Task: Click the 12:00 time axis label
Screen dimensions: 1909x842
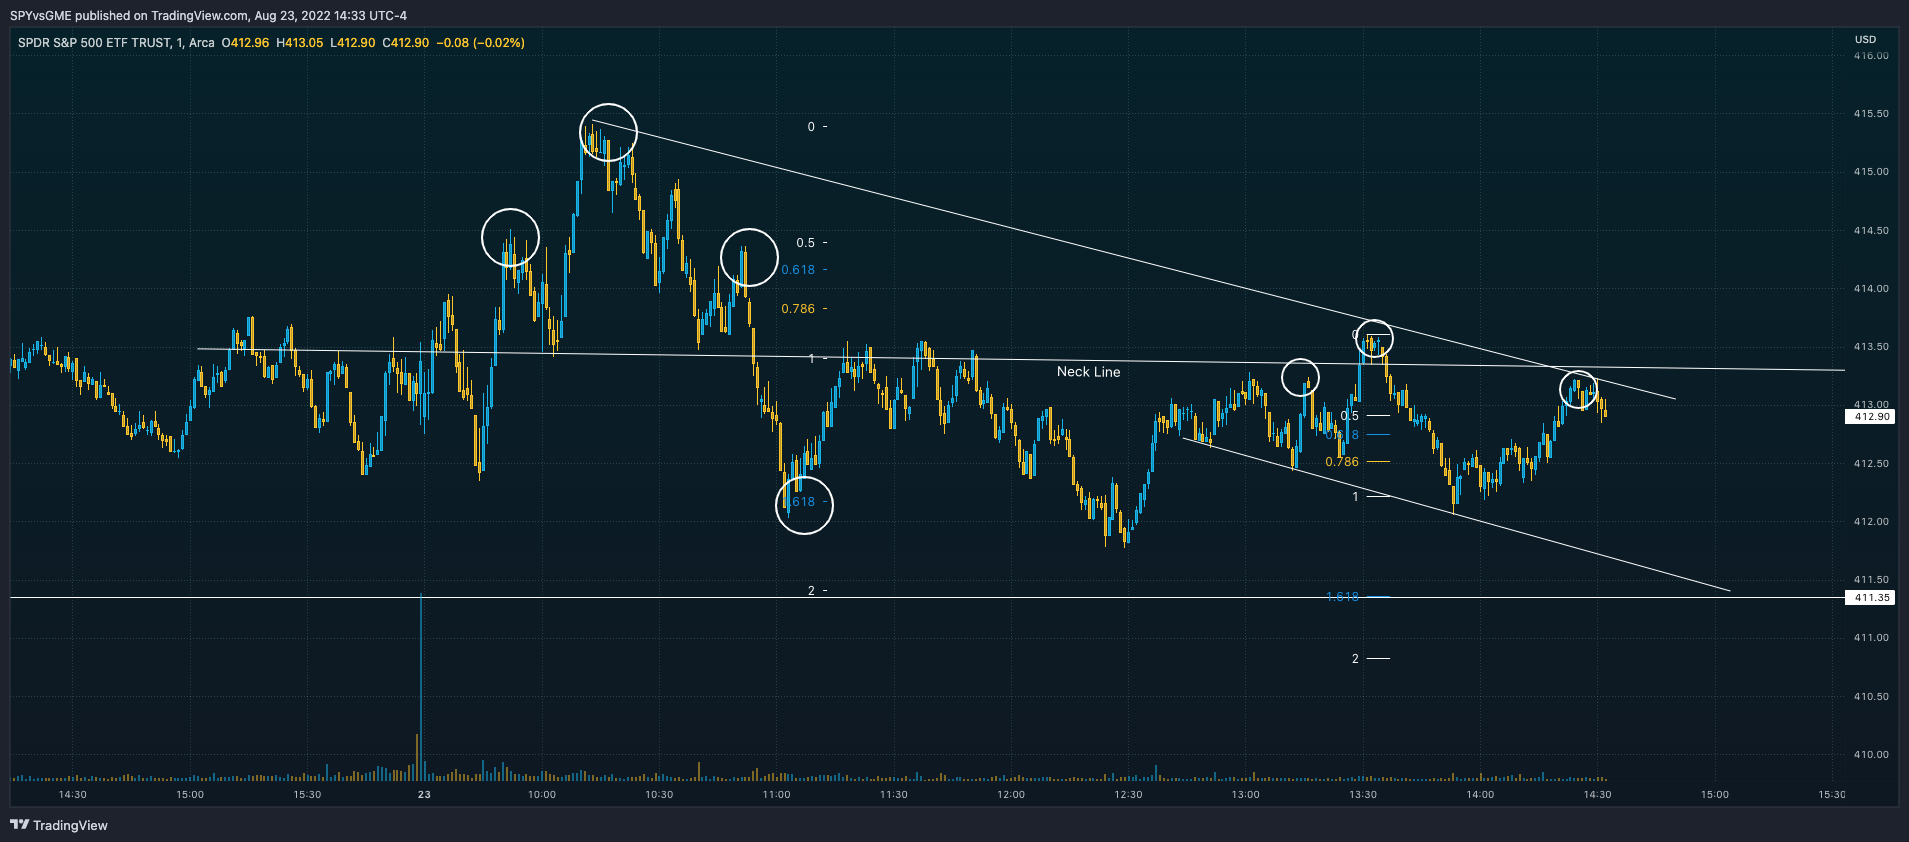Action: tap(1011, 795)
